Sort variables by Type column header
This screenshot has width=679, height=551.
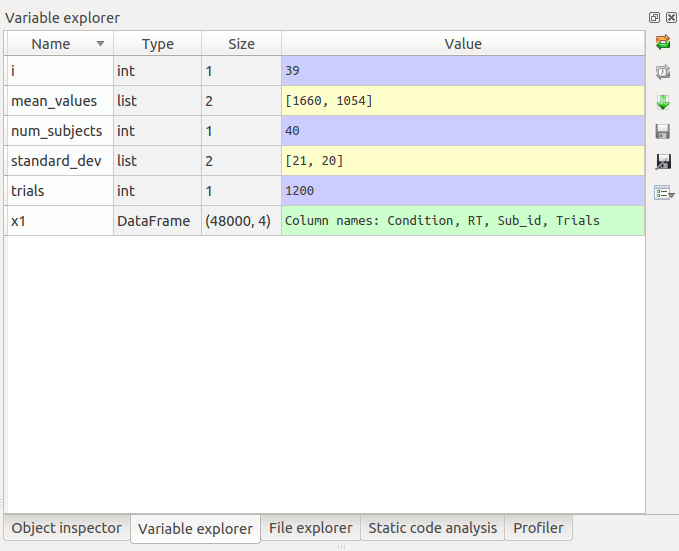point(158,43)
